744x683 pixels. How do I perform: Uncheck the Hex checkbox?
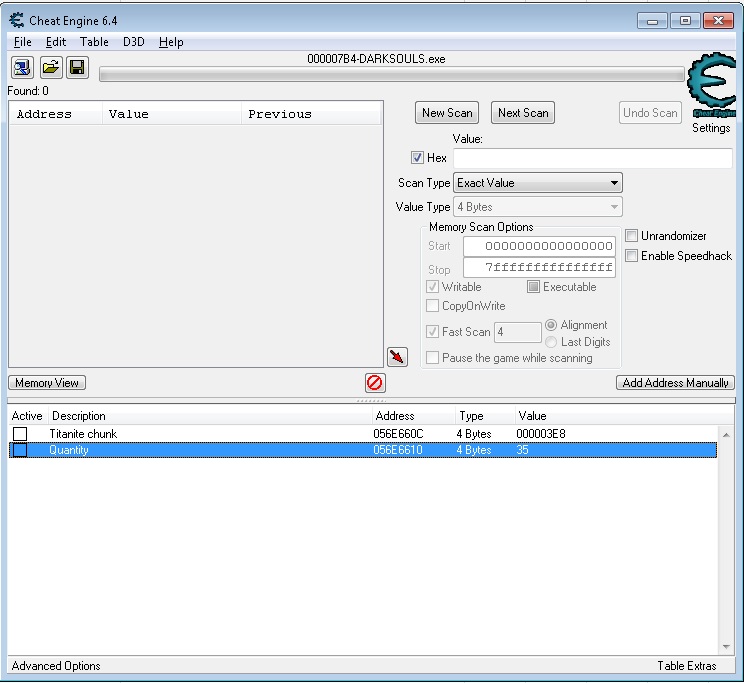point(417,158)
